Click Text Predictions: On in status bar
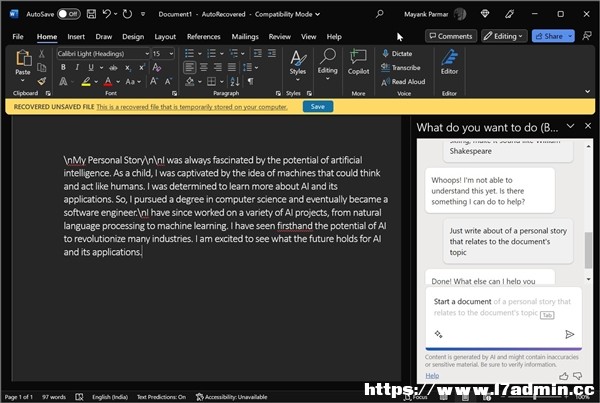Image resolution: width=600 pixels, height=403 pixels. (161, 397)
